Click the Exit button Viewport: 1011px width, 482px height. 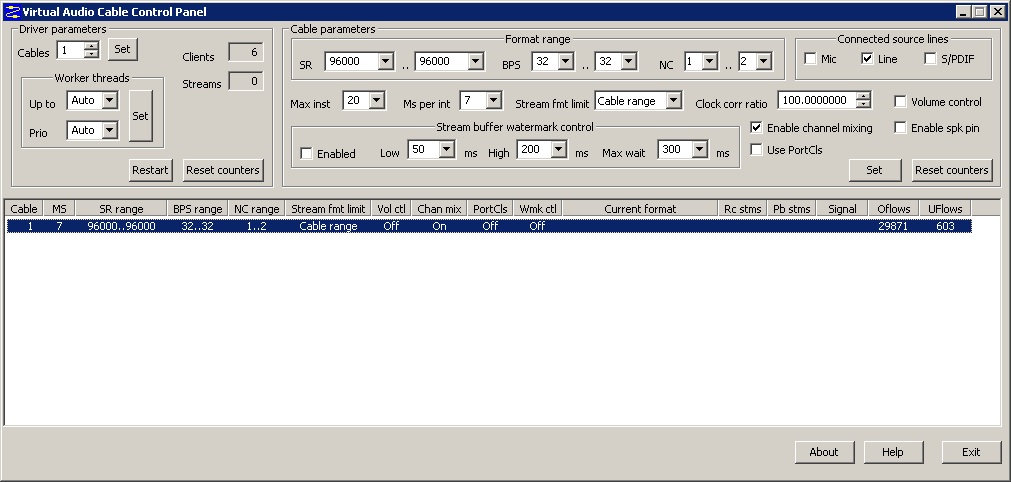[x=971, y=452]
